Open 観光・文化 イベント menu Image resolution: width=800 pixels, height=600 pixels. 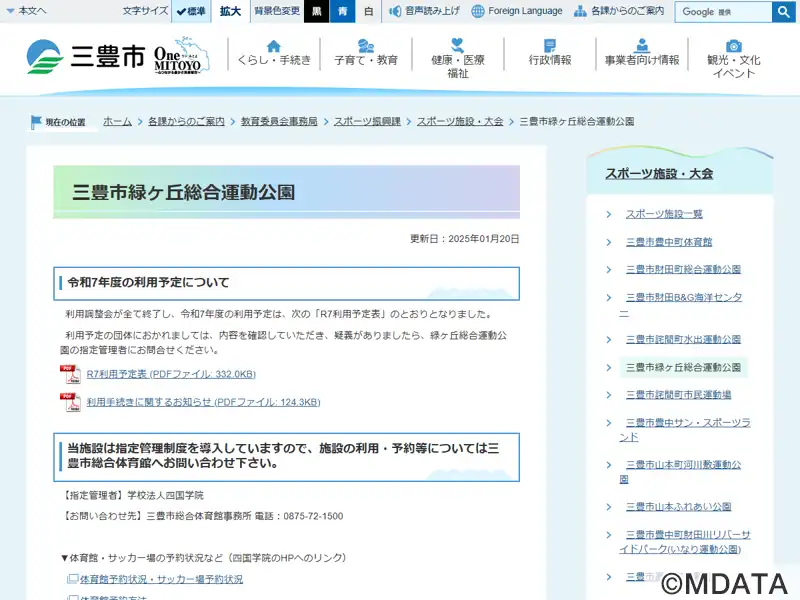(x=734, y=58)
